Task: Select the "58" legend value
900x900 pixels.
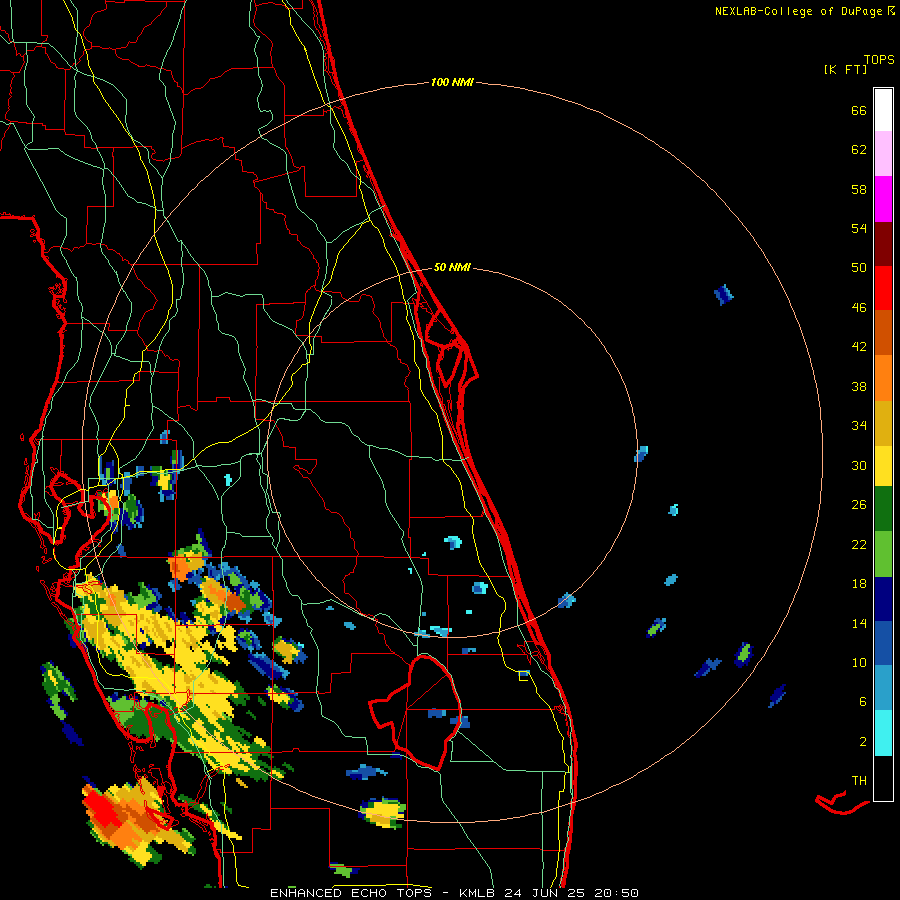Action: (859, 189)
